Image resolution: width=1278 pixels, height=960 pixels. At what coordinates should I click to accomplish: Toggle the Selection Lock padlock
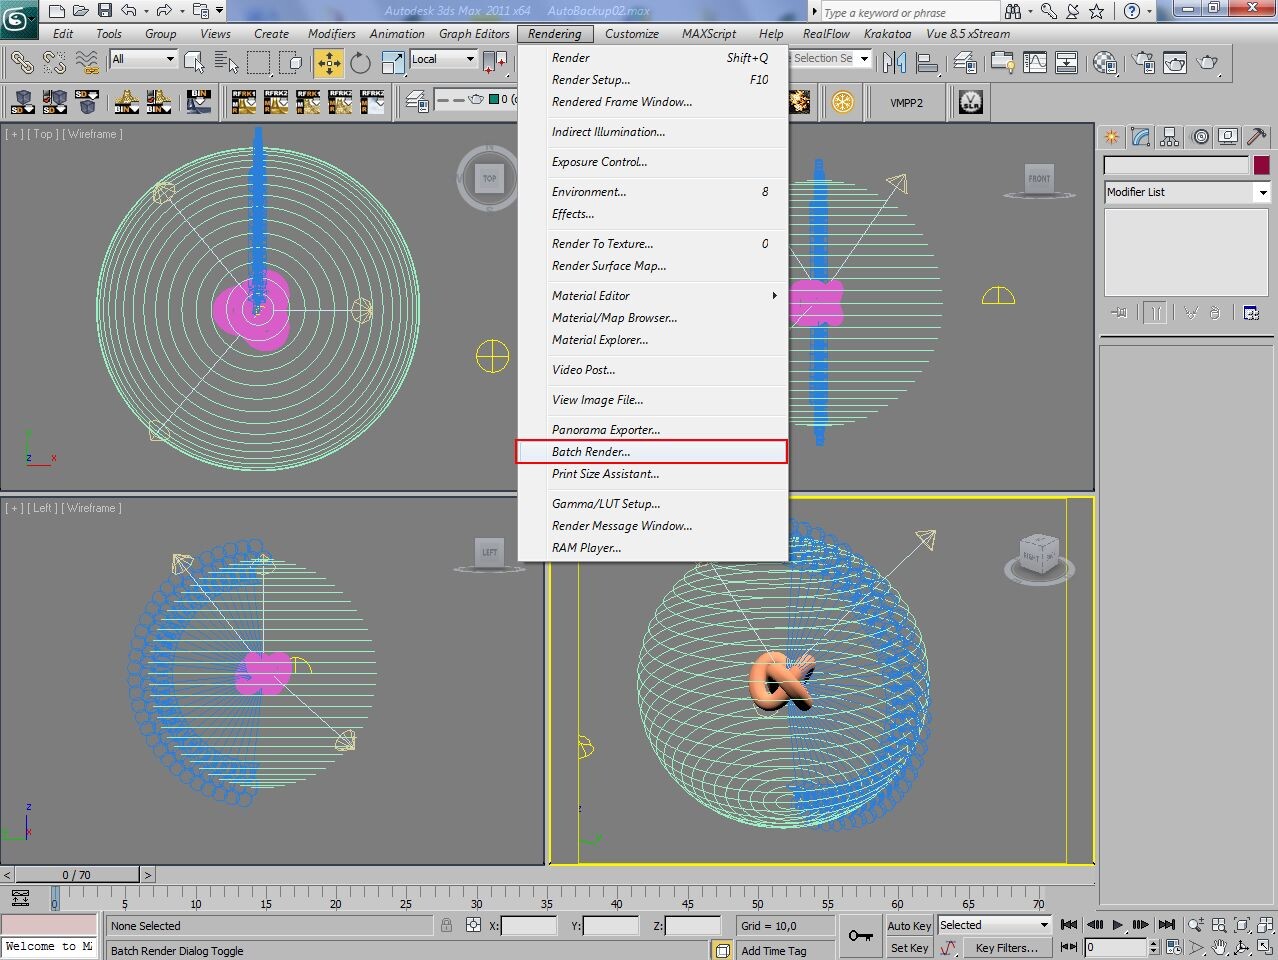tap(447, 925)
